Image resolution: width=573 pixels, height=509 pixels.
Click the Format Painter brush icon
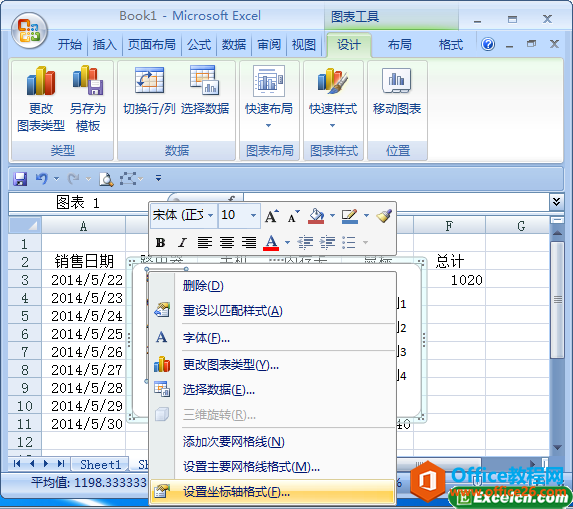pyautogui.click(x=384, y=216)
